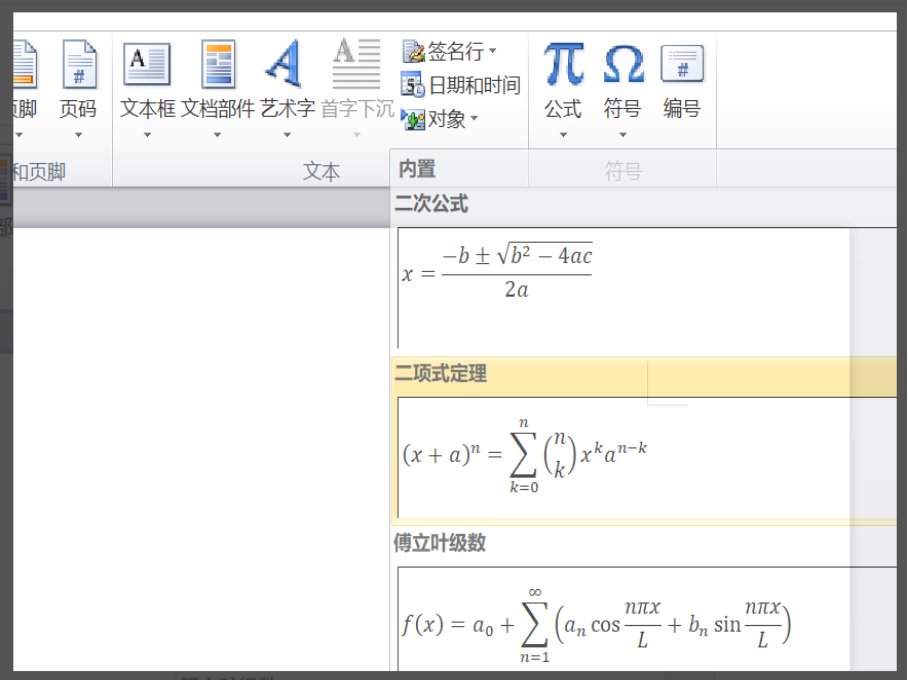Open 文档部件 document parts
The image size is (908, 681).
point(217,66)
